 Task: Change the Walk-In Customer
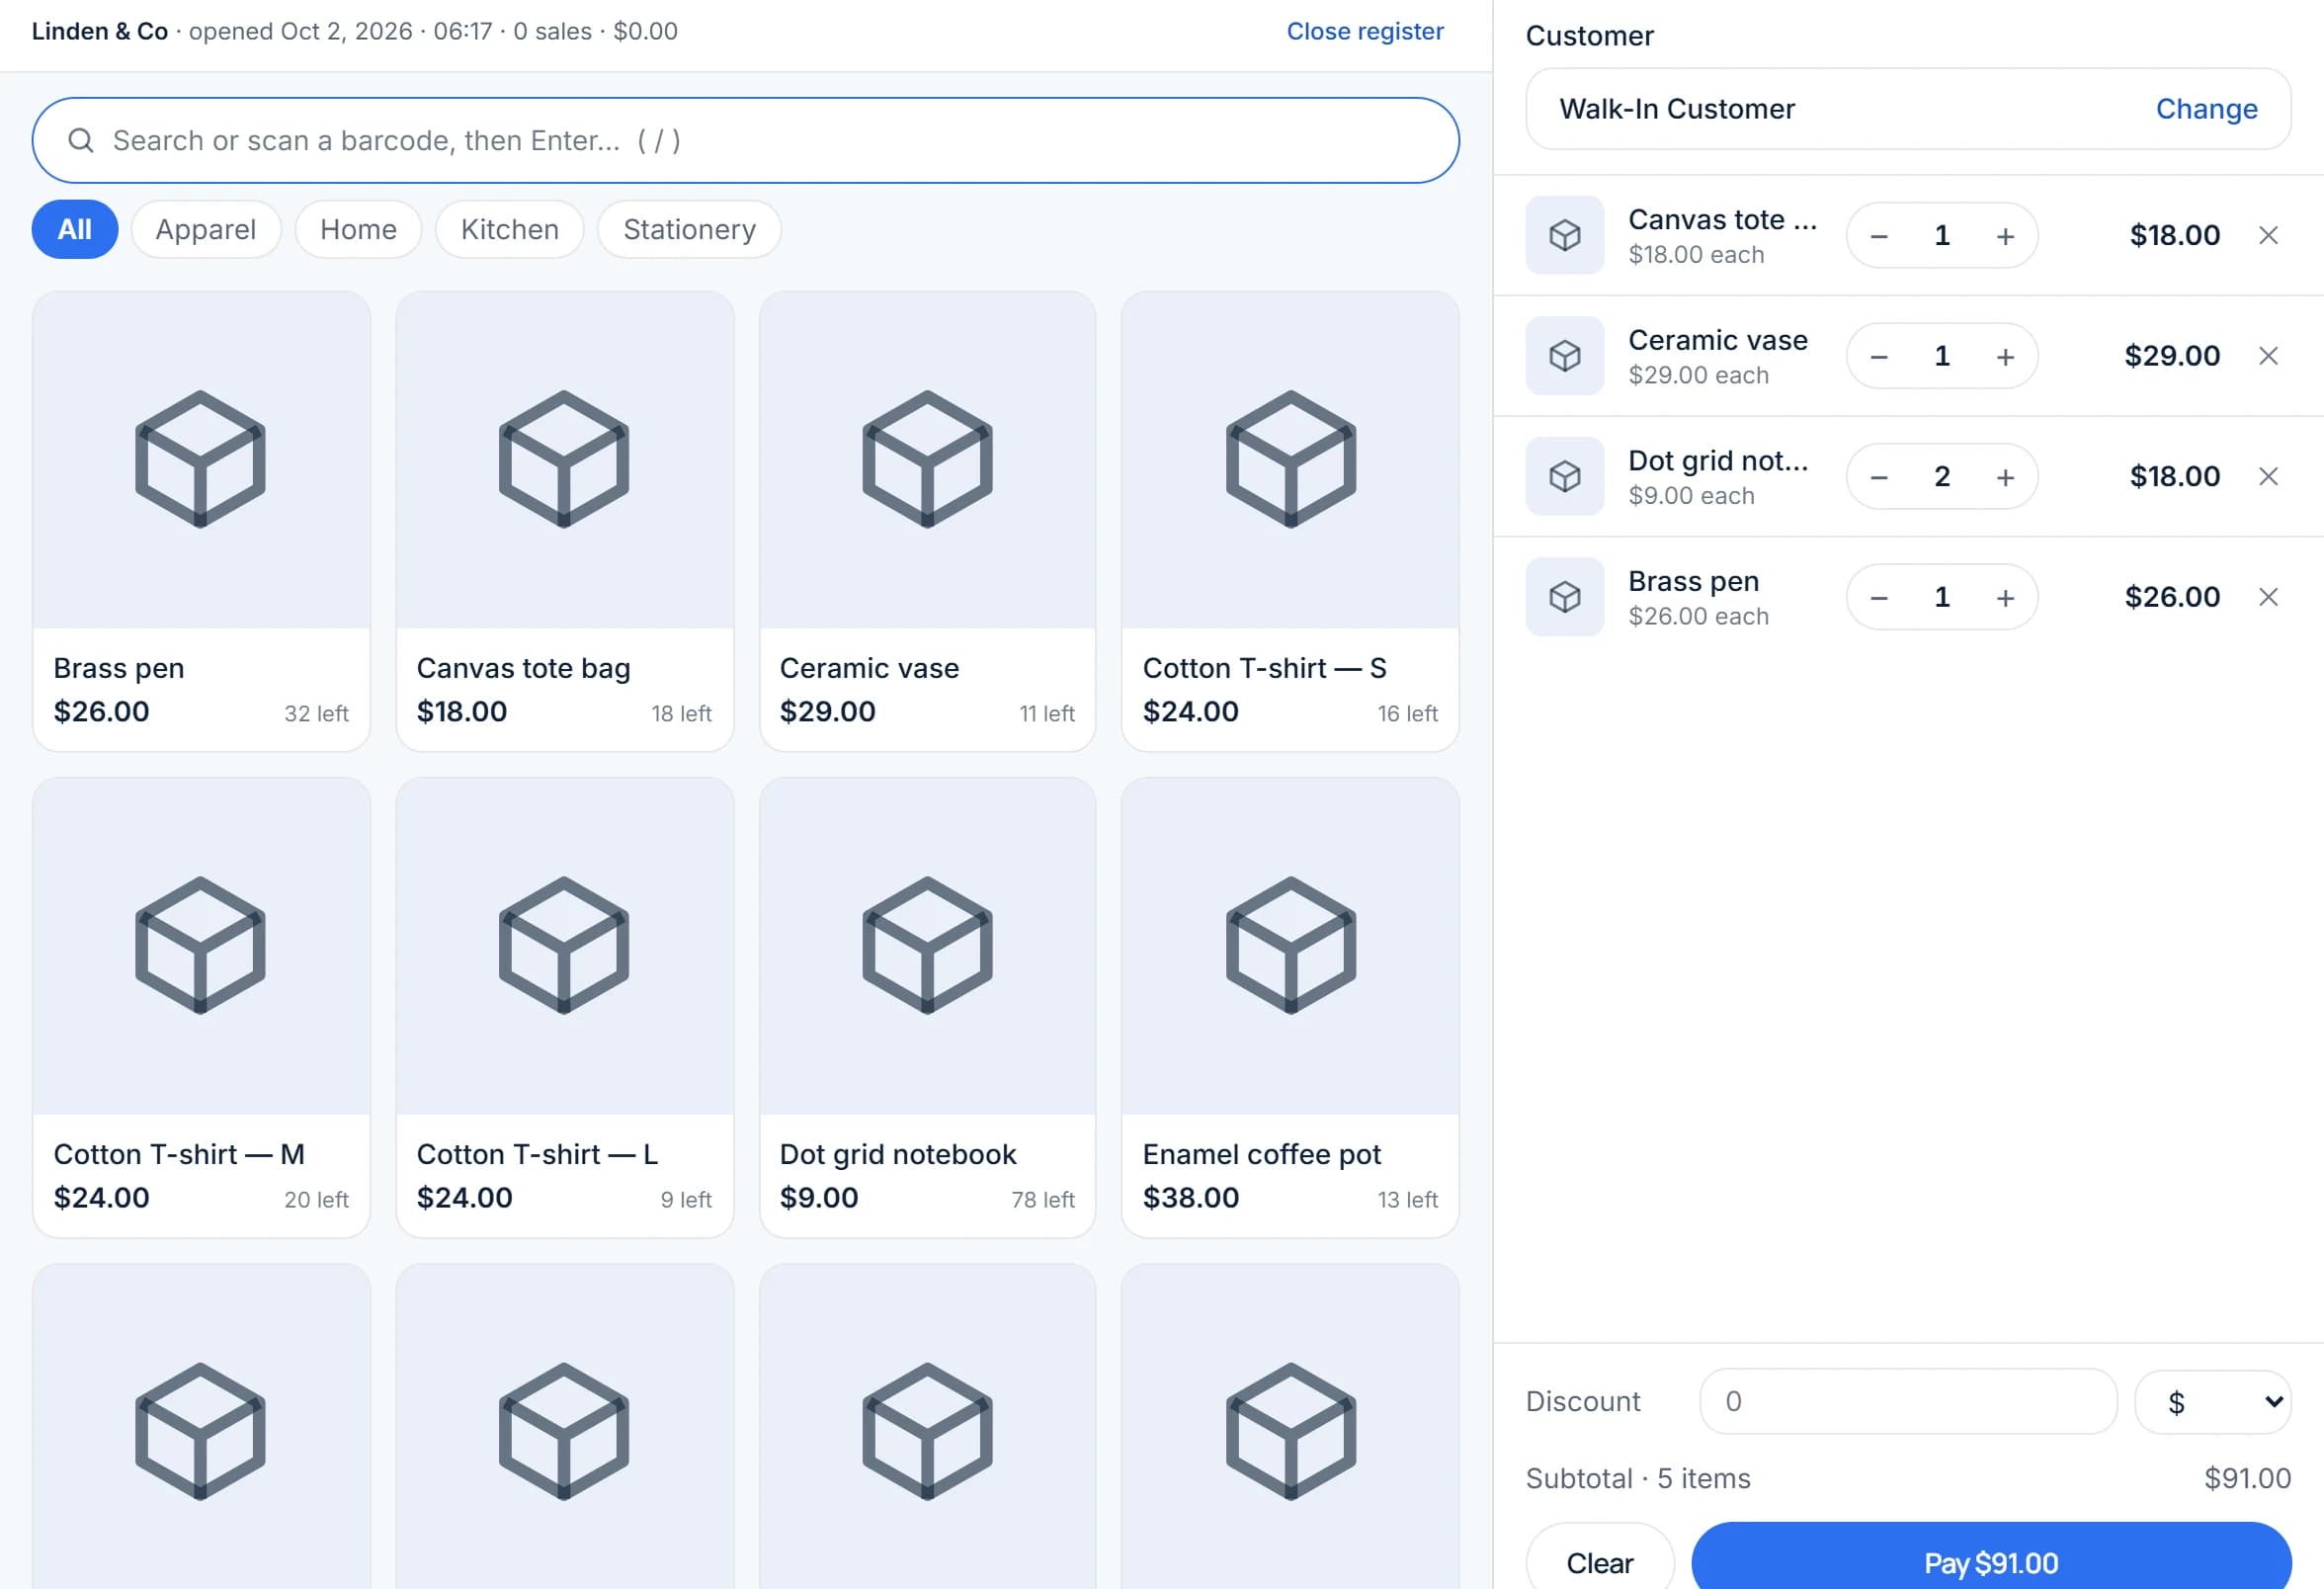2206,109
